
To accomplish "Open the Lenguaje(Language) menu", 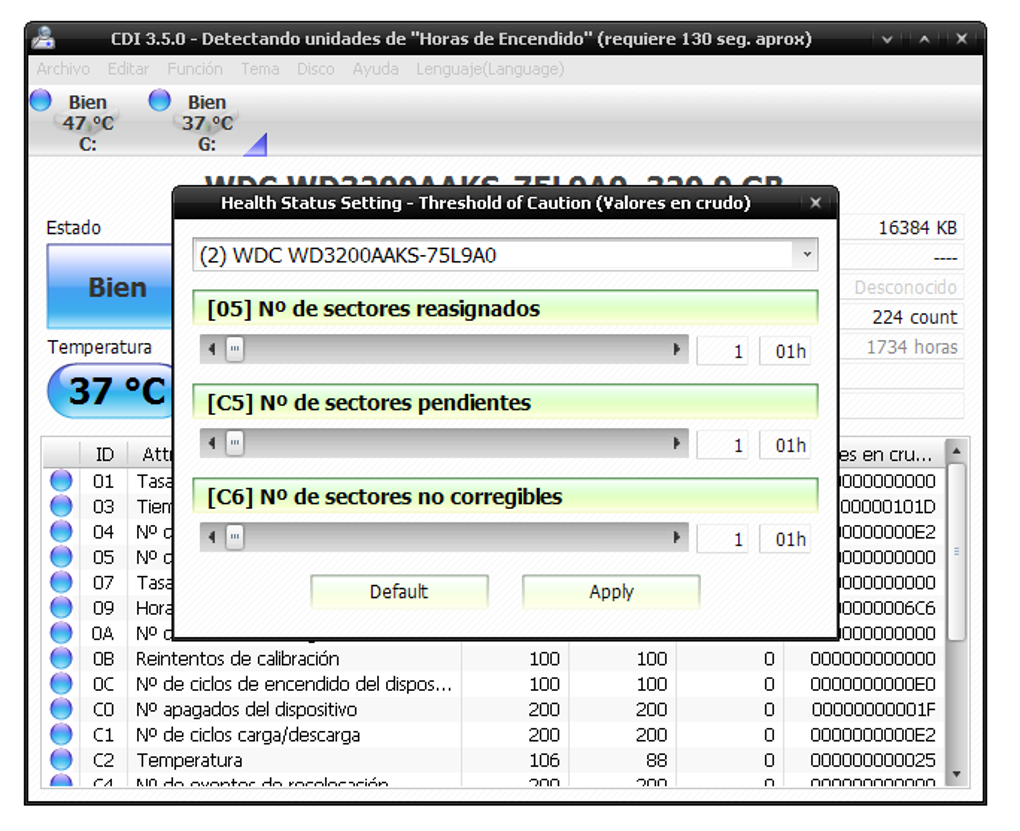I will (490, 69).
